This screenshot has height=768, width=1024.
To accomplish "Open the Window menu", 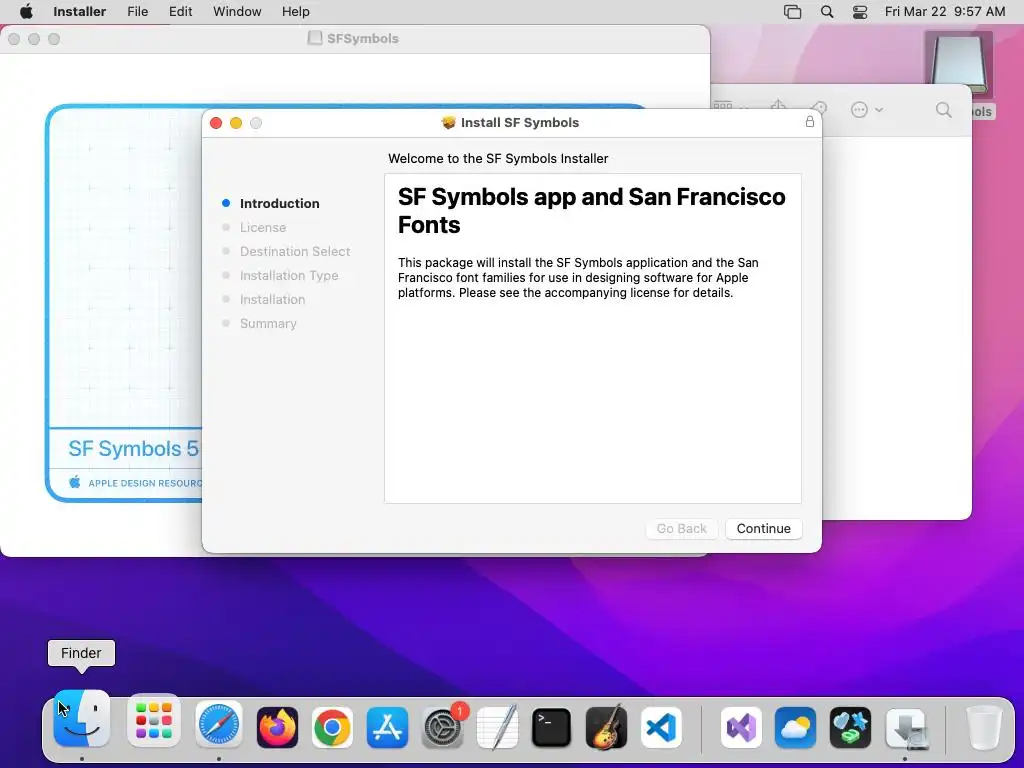I will coord(237,11).
